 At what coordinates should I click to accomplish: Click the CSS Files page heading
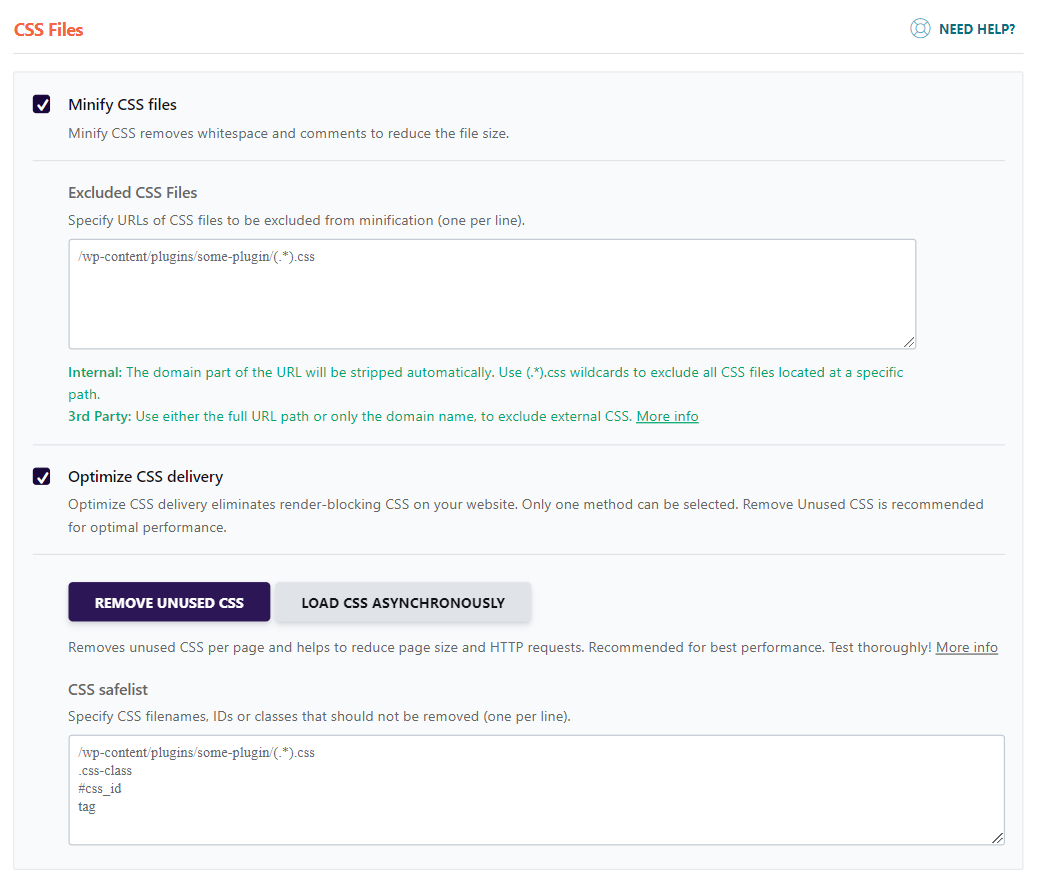pos(48,29)
